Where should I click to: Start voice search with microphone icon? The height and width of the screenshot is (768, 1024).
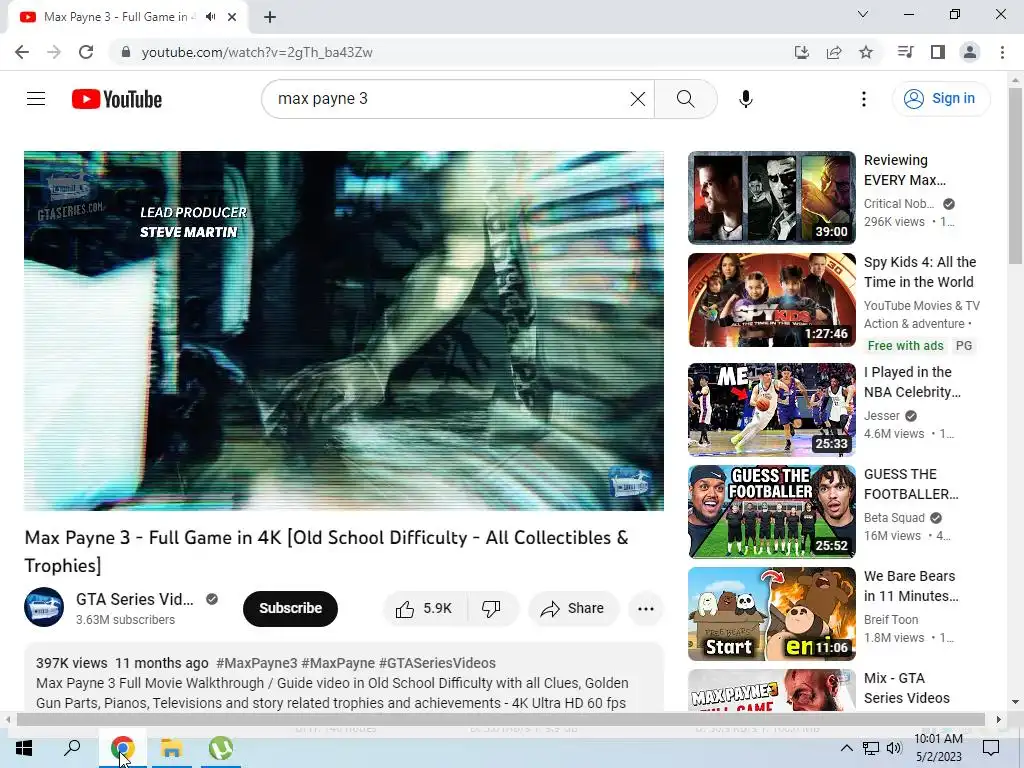[x=746, y=99]
